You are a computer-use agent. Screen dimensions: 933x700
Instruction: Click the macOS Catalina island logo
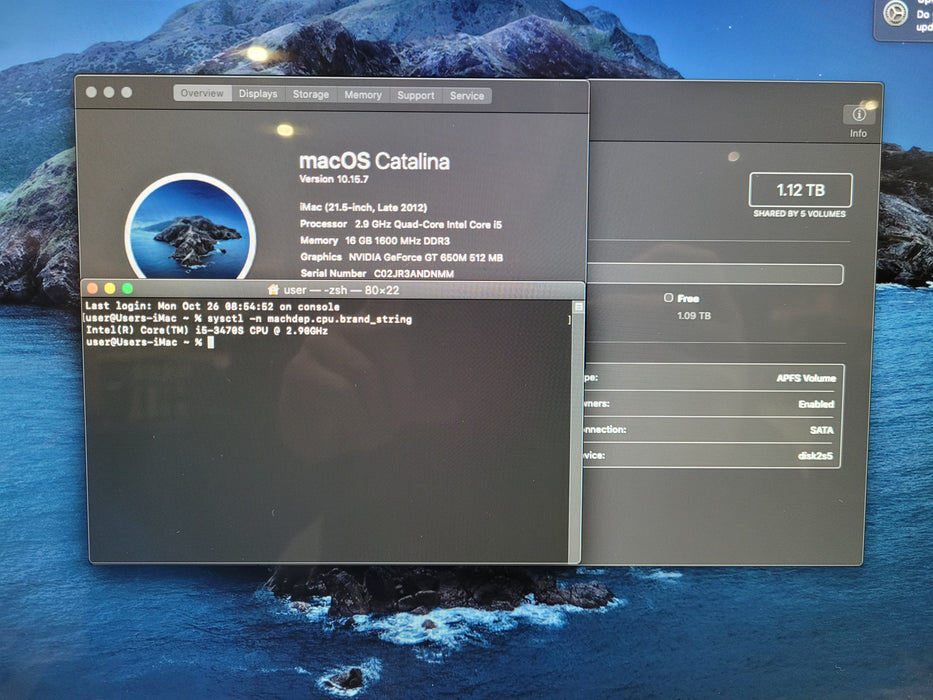pos(190,228)
